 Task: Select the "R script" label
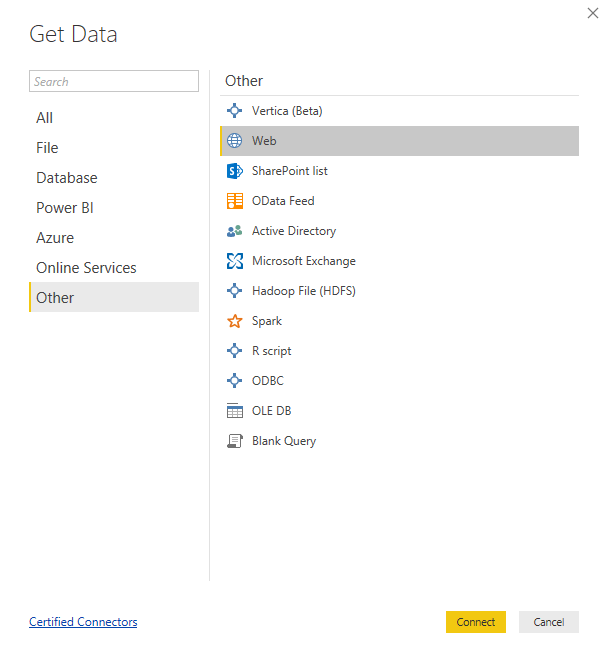[x=272, y=351]
